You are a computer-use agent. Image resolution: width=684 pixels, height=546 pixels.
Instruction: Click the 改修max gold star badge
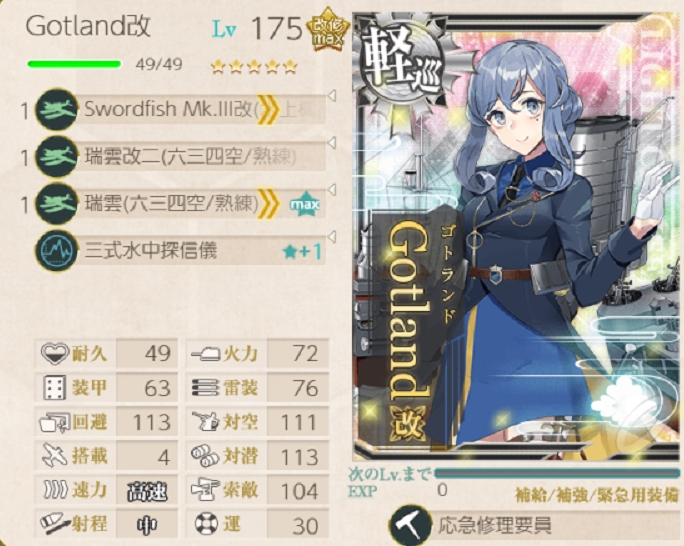[x=328, y=32]
